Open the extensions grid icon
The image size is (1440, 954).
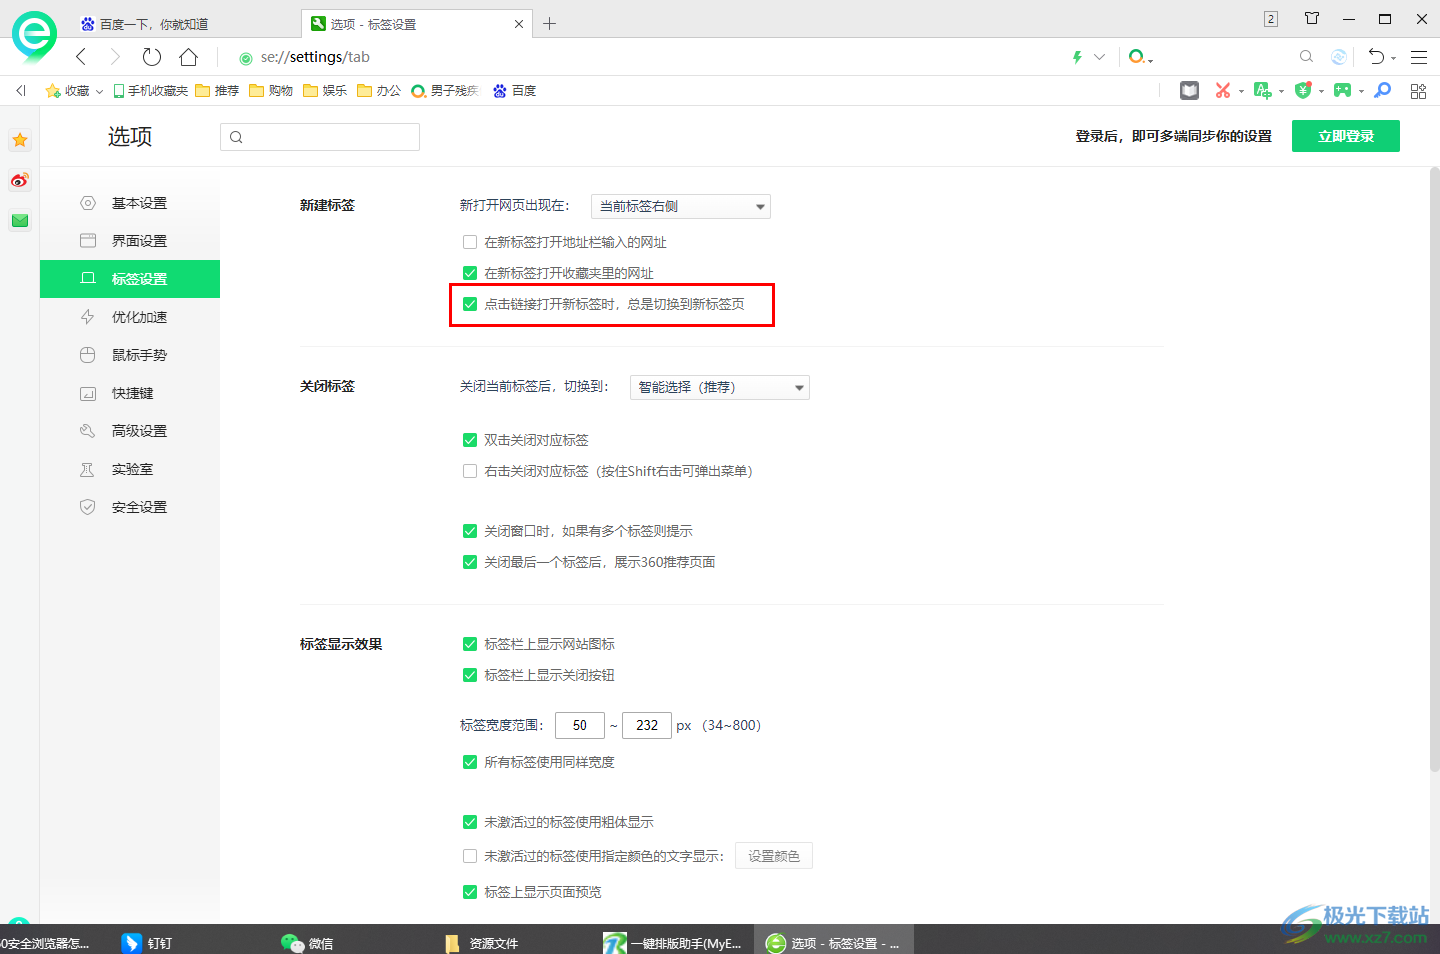tap(1418, 91)
